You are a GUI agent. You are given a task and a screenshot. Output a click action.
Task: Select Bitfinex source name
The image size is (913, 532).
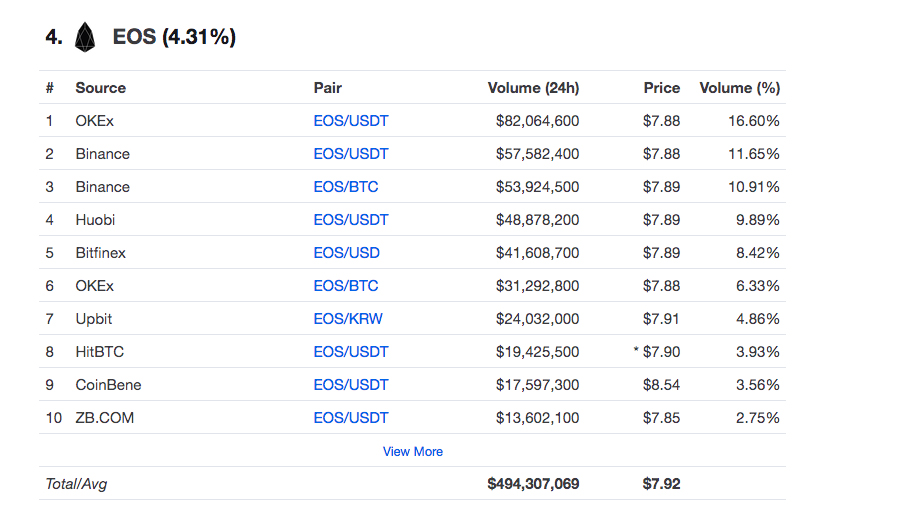pos(100,253)
